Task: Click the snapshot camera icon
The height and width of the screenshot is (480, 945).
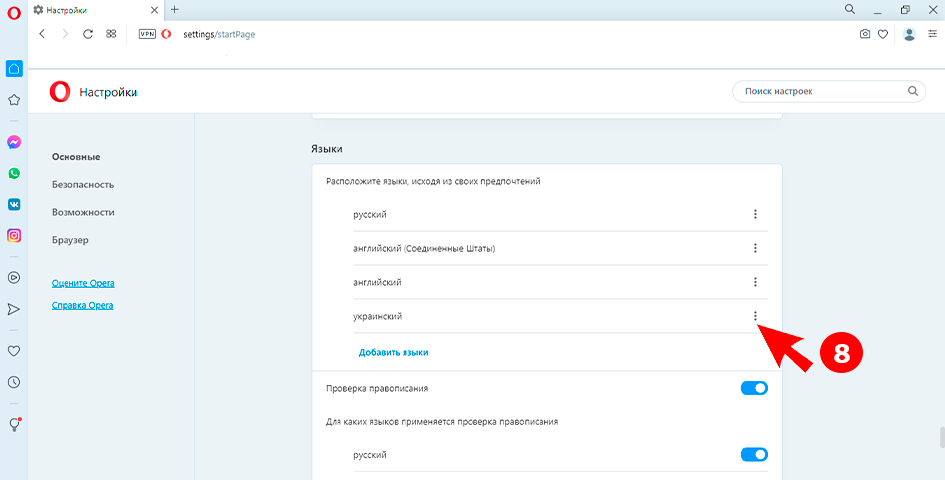Action: pyautogui.click(x=865, y=34)
